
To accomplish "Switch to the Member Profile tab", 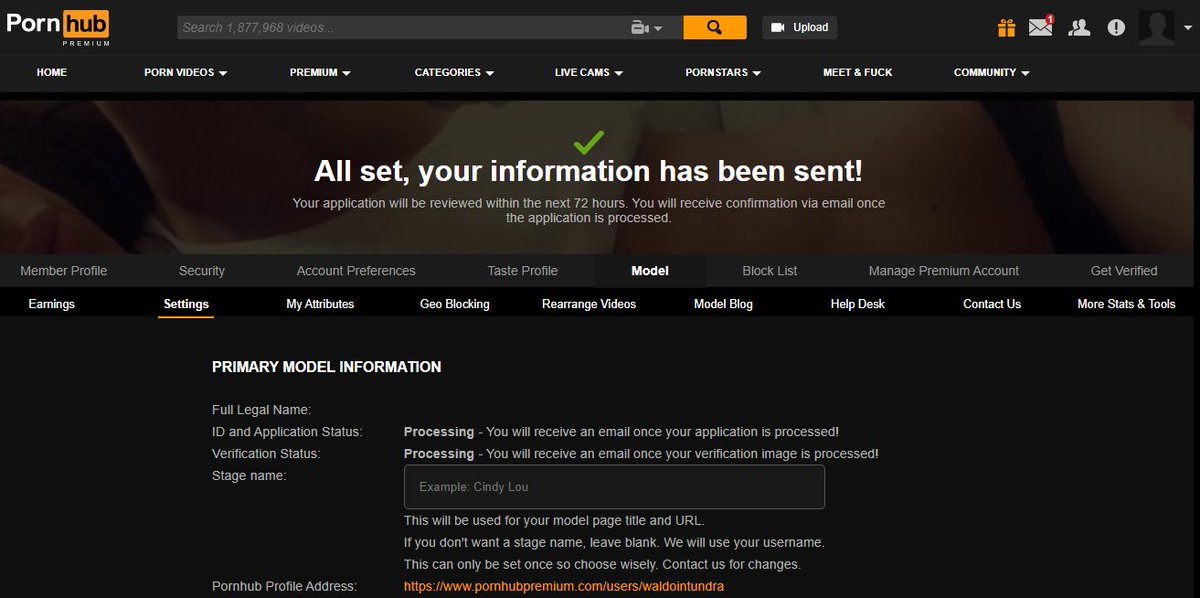I will point(64,270).
